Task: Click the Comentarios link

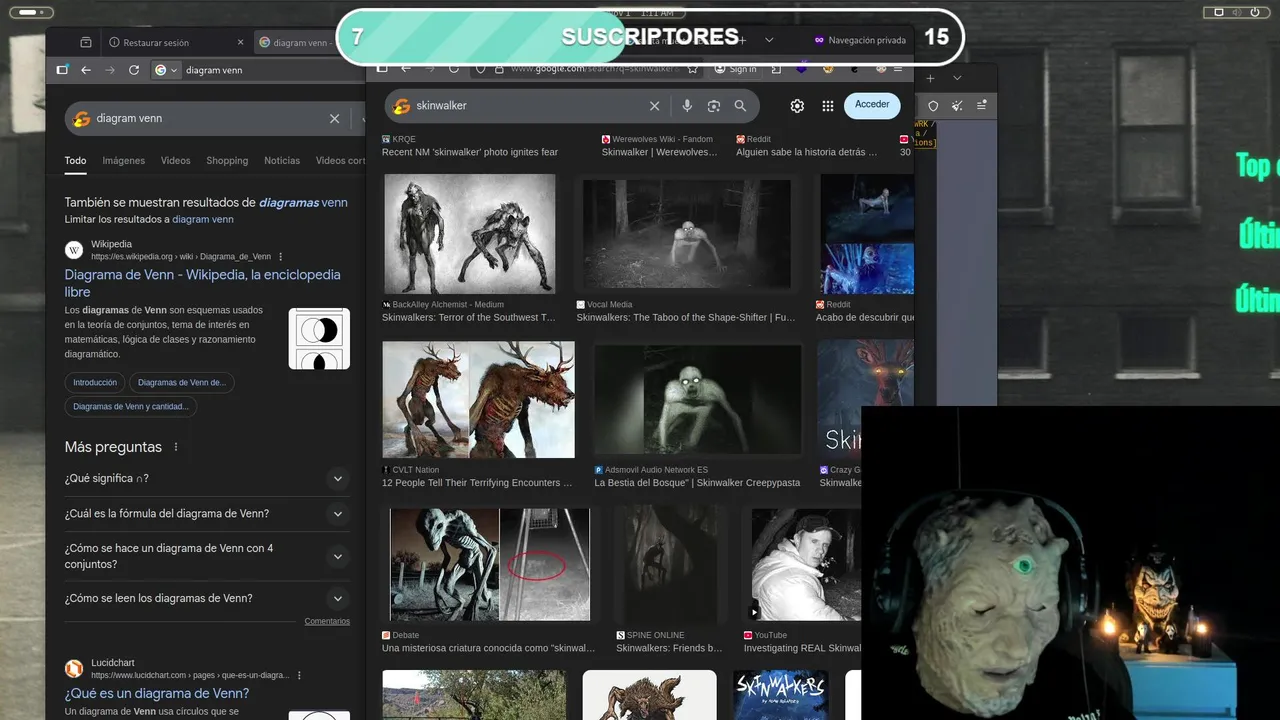Action: pyautogui.click(x=327, y=622)
